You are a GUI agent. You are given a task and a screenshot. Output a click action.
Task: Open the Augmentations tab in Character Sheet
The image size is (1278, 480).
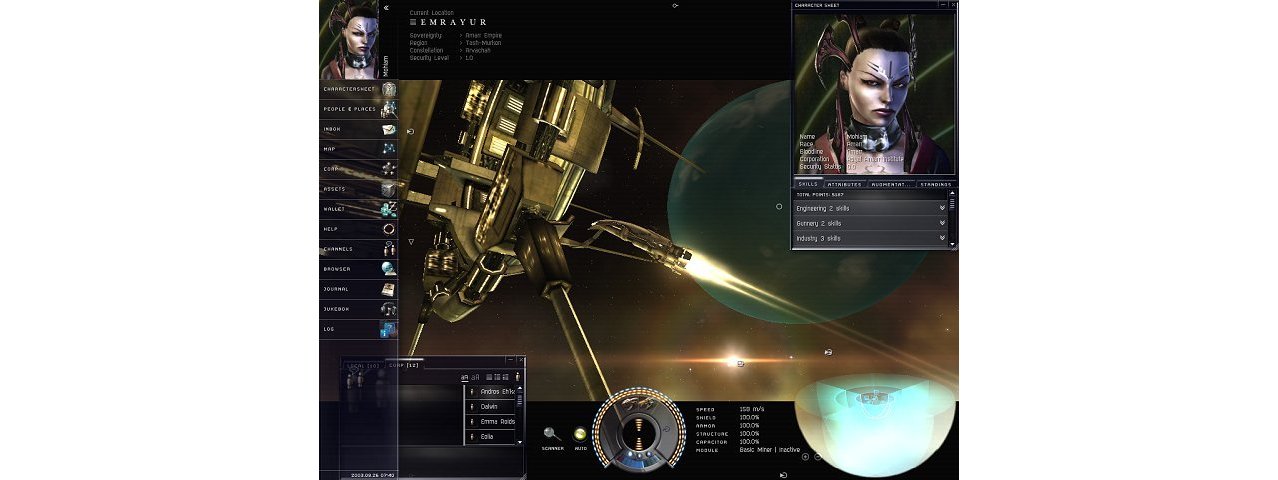890,184
